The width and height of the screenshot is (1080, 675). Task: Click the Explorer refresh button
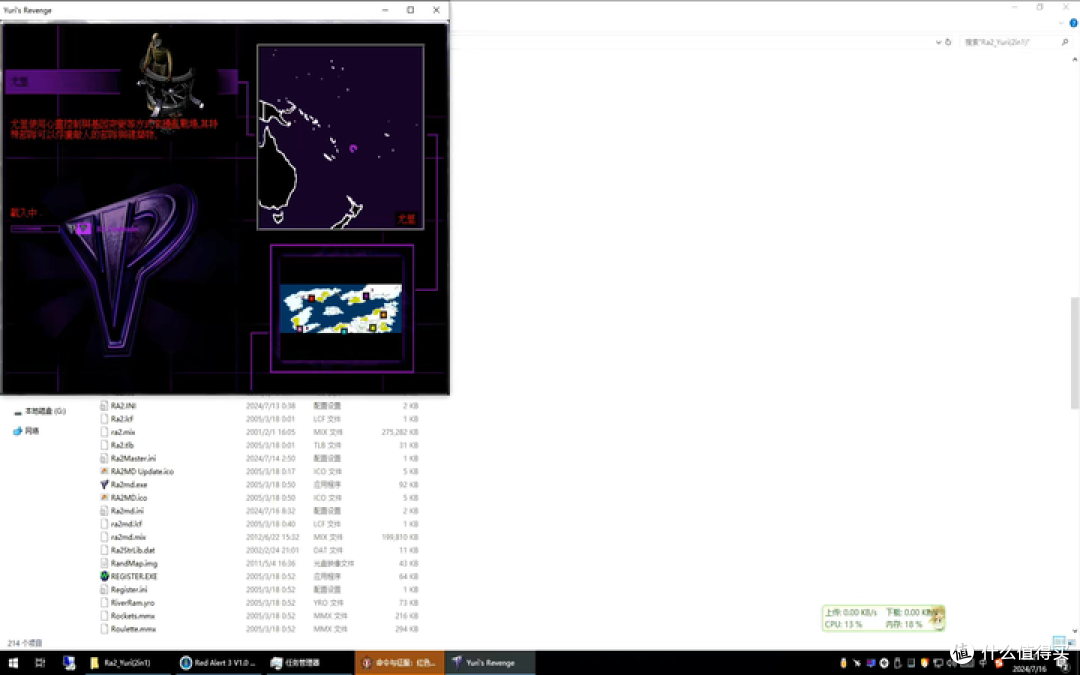(x=948, y=42)
